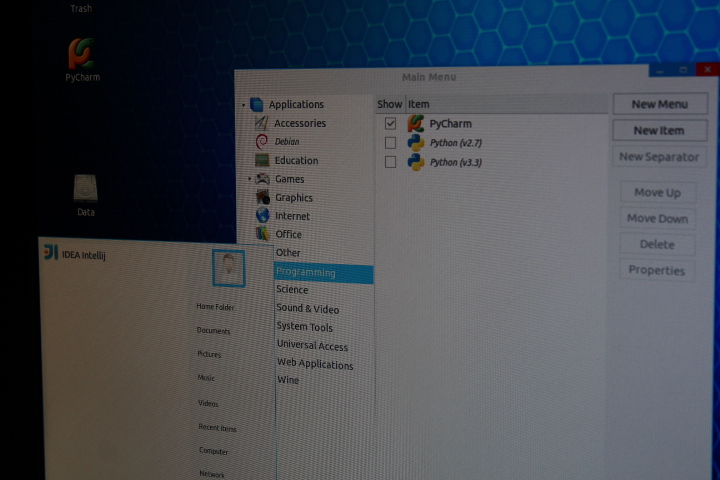Screen dimensions: 720x480
Task: Collapse the Applications tree node
Action: point(243,105)
